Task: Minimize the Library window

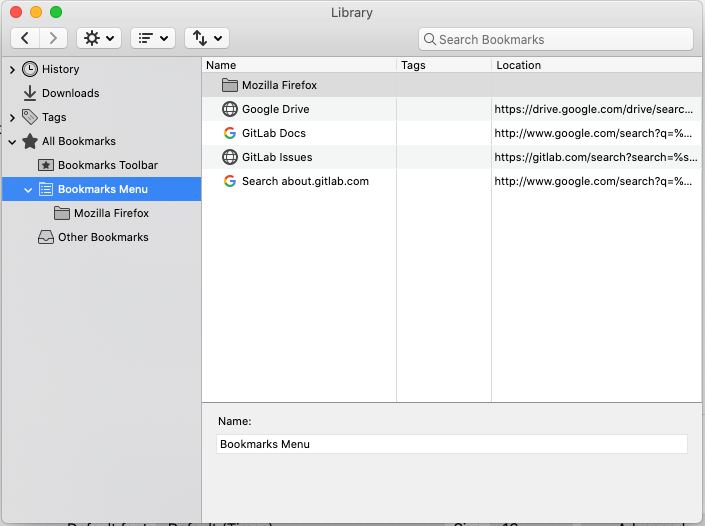Action: (x=36, y=12)
